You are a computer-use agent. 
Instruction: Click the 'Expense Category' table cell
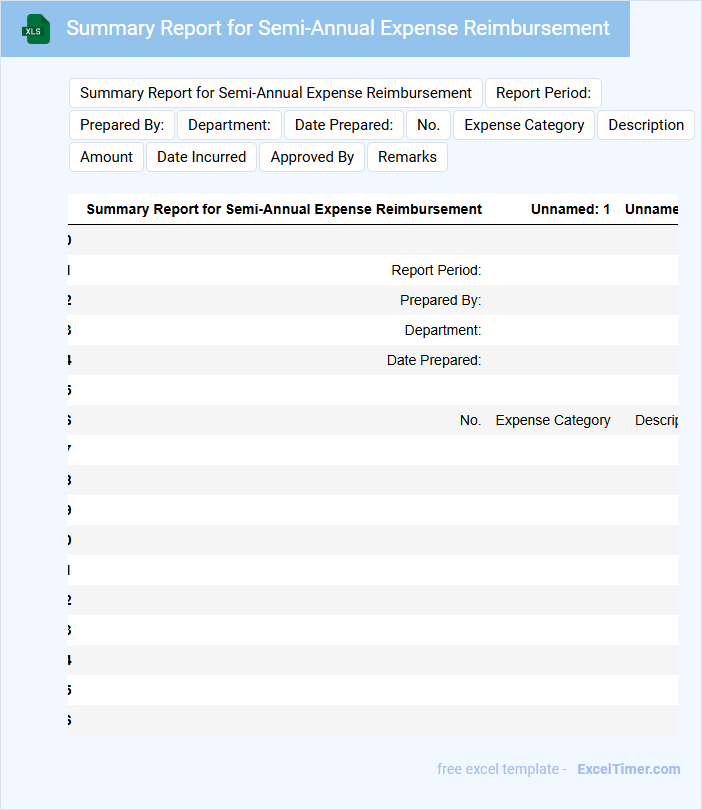tap(553, 420)
